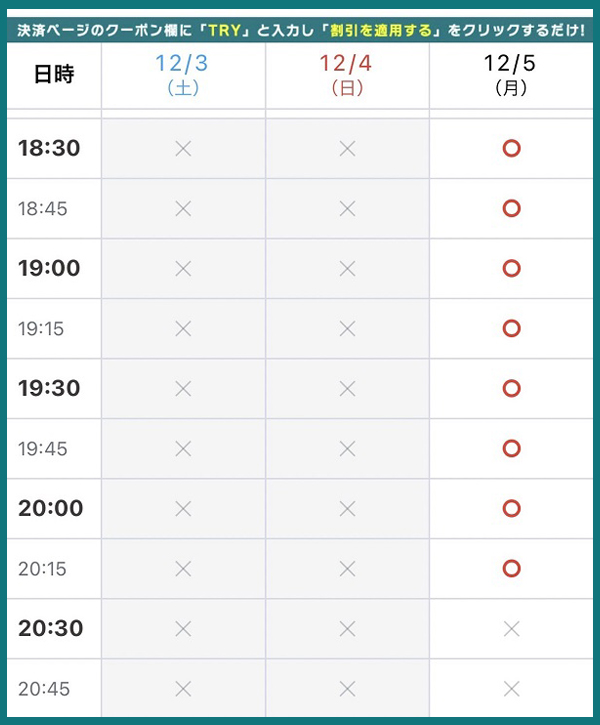
Task: Select the 19:45 circle under 12/5
Action: 511,449
